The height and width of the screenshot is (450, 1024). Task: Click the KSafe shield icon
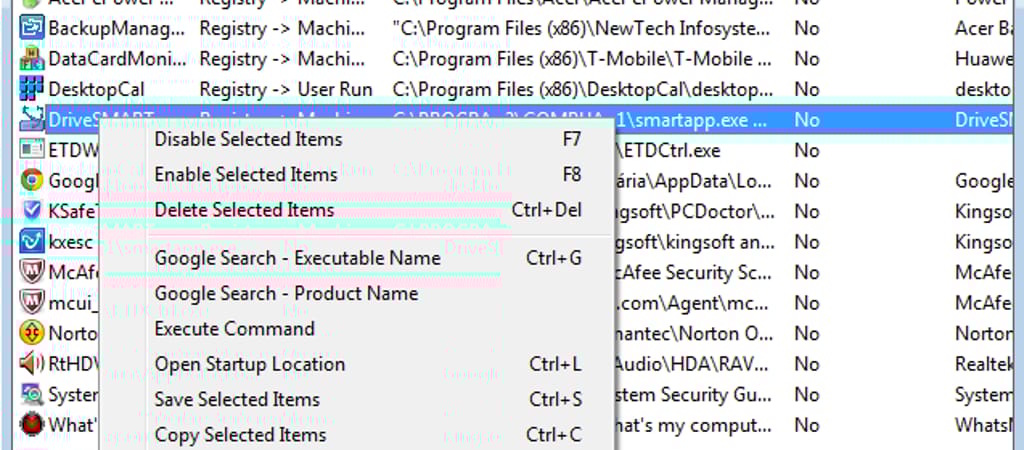coord(31,211)
